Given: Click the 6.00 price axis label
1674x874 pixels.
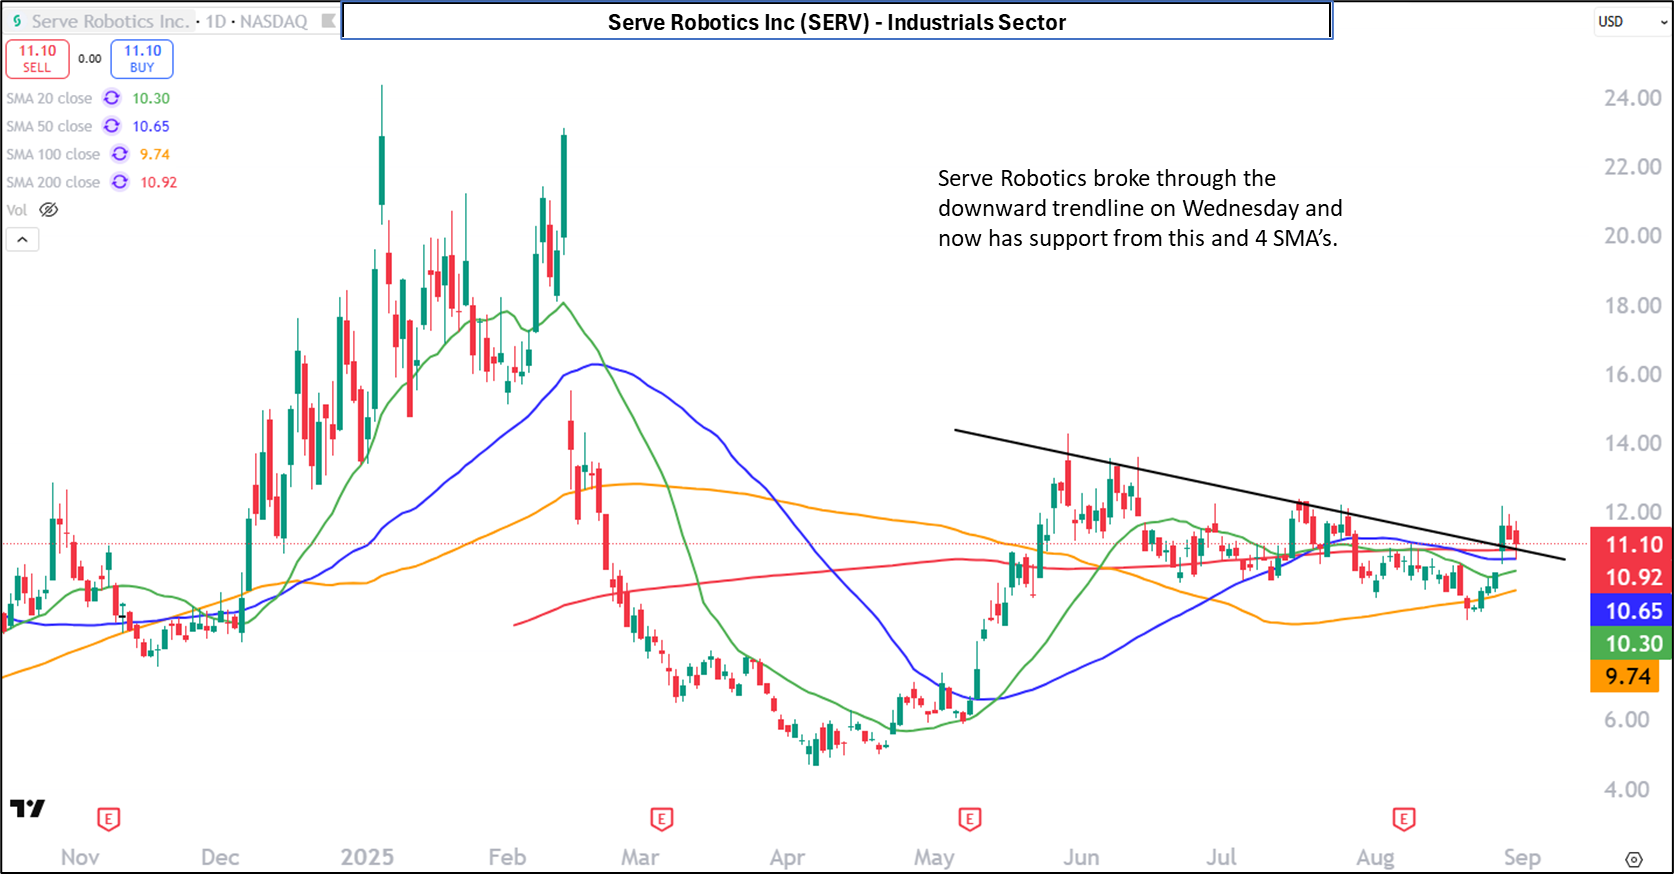Looking at the screenshot, I should (1626, 720).
